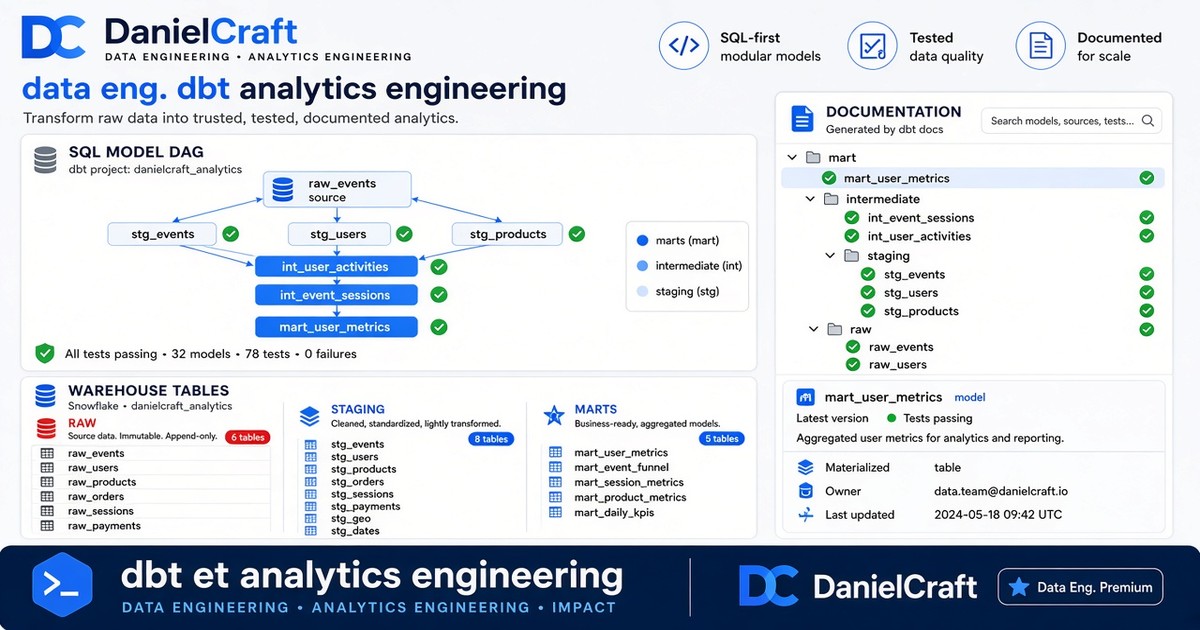1200x630 pixels.
Task: Click the SQL MODEL DAG database icon
Action: point(45,161)
